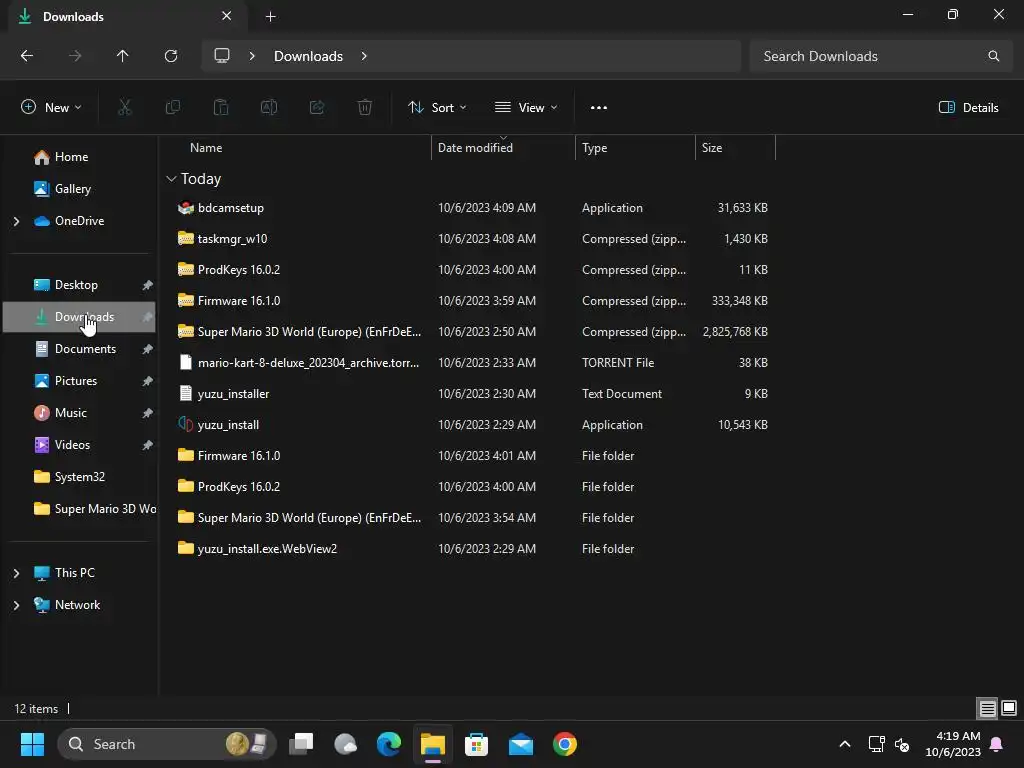Switch to large thumbnails view in status bar
Screen dimensions: 1024x768
click(x=1009, y=709)
